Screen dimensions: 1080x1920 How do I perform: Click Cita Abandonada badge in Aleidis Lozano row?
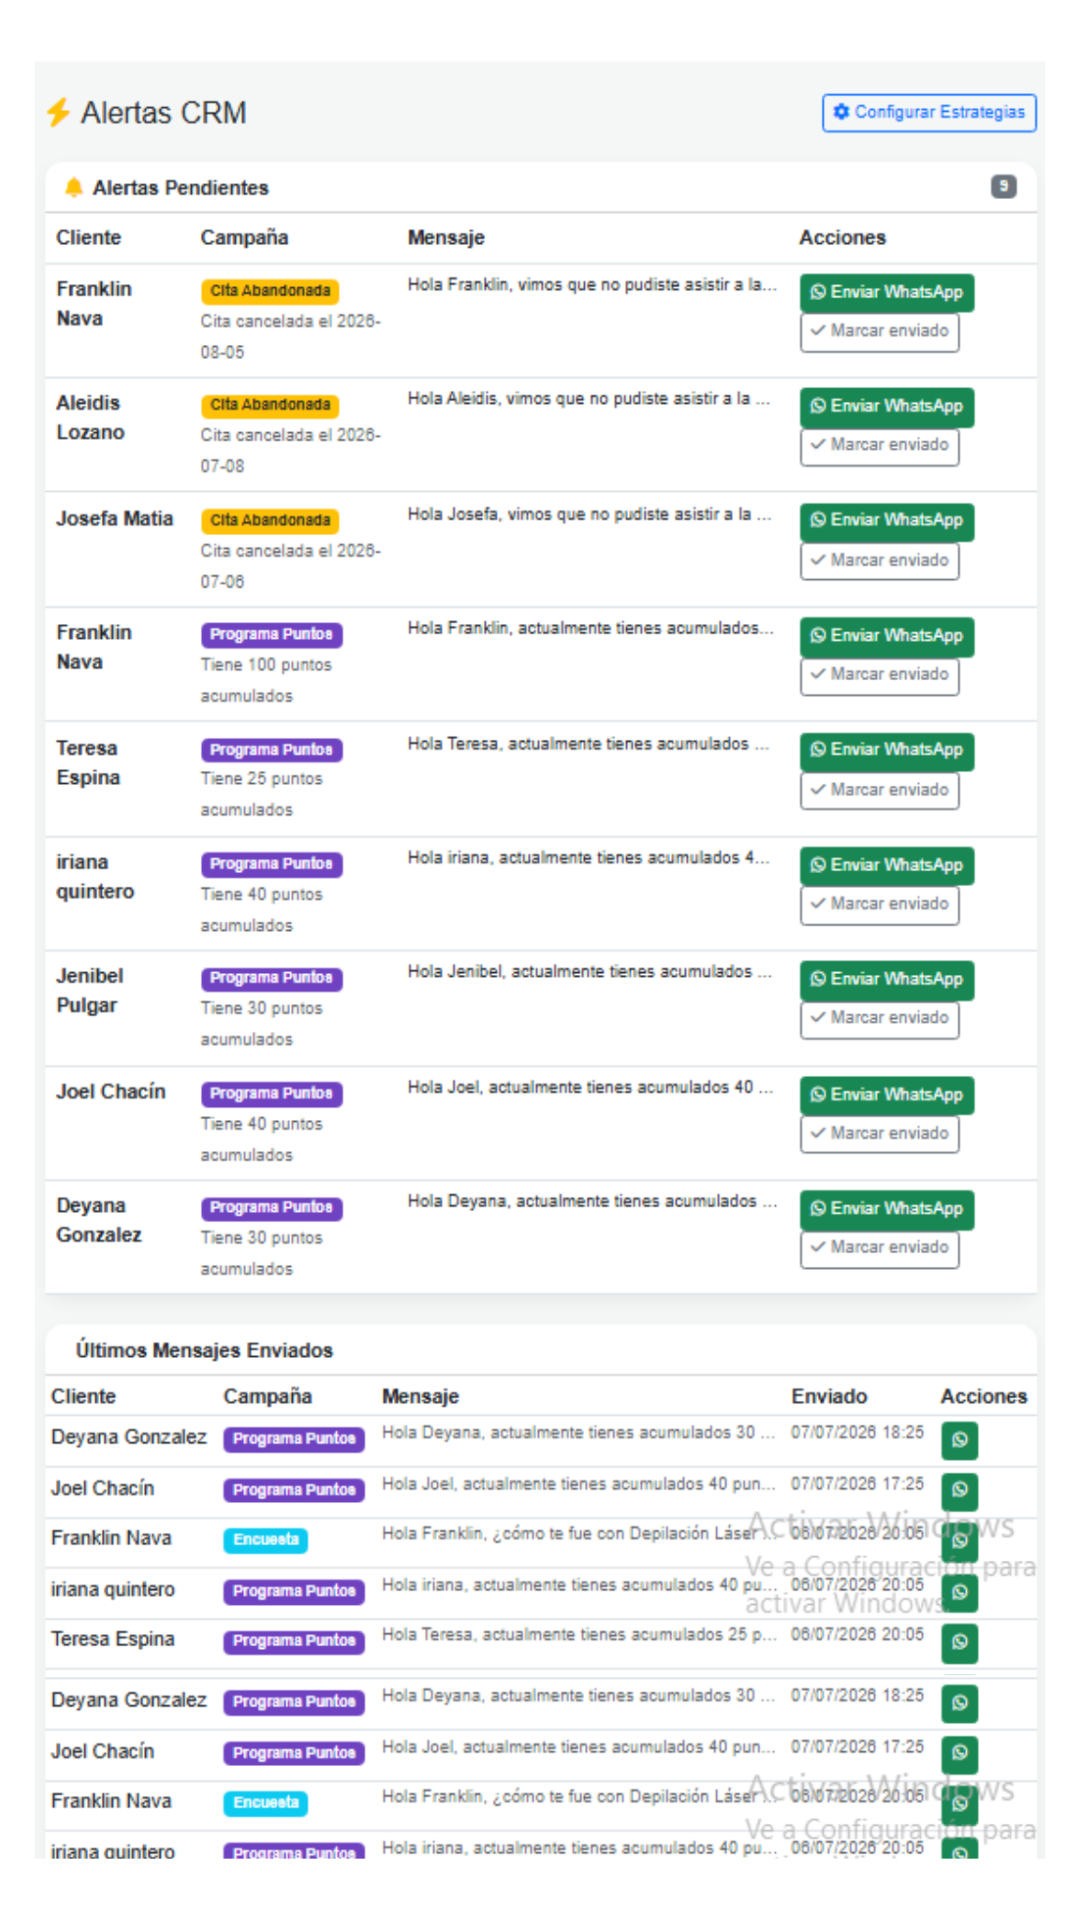pyautogui.click(x=270, y=405)
